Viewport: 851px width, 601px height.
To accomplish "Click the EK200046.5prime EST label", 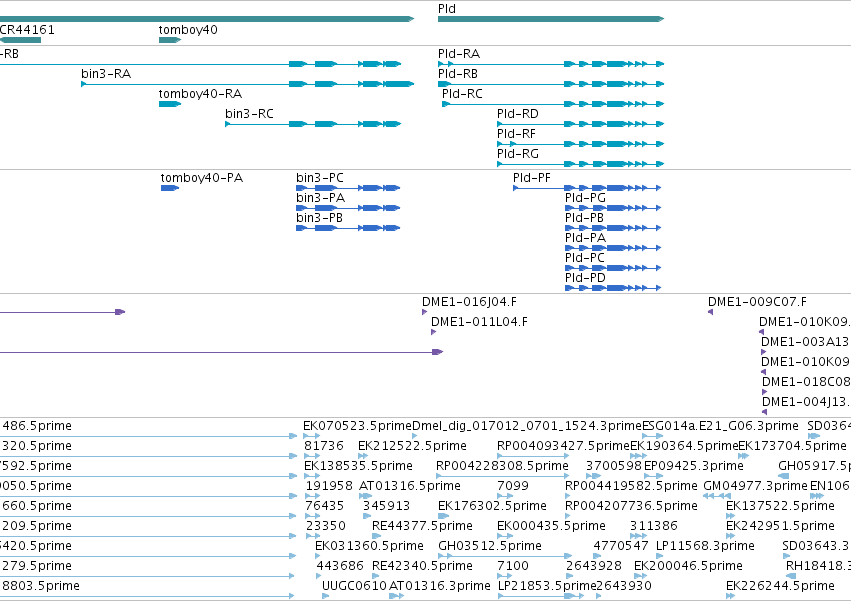I will (x=688, y=567).
